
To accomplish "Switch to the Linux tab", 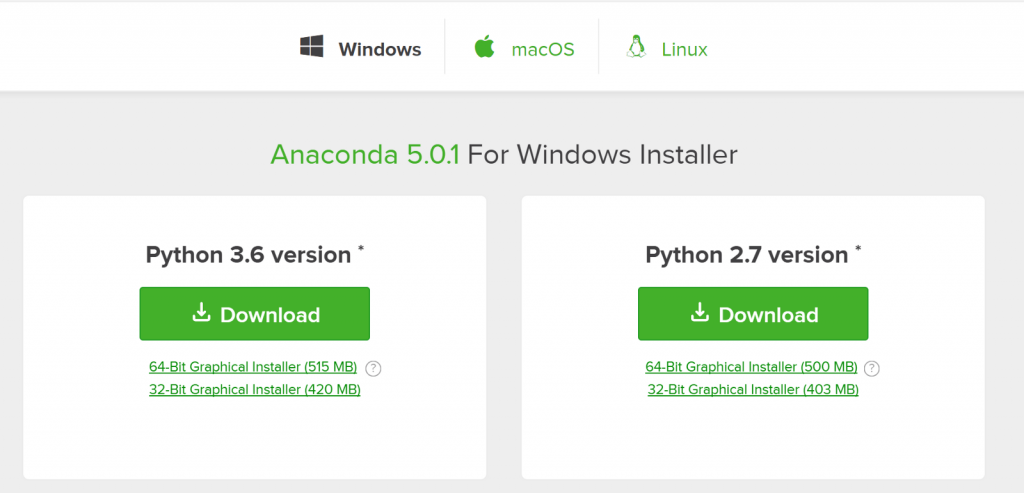I will pos(684,49).
